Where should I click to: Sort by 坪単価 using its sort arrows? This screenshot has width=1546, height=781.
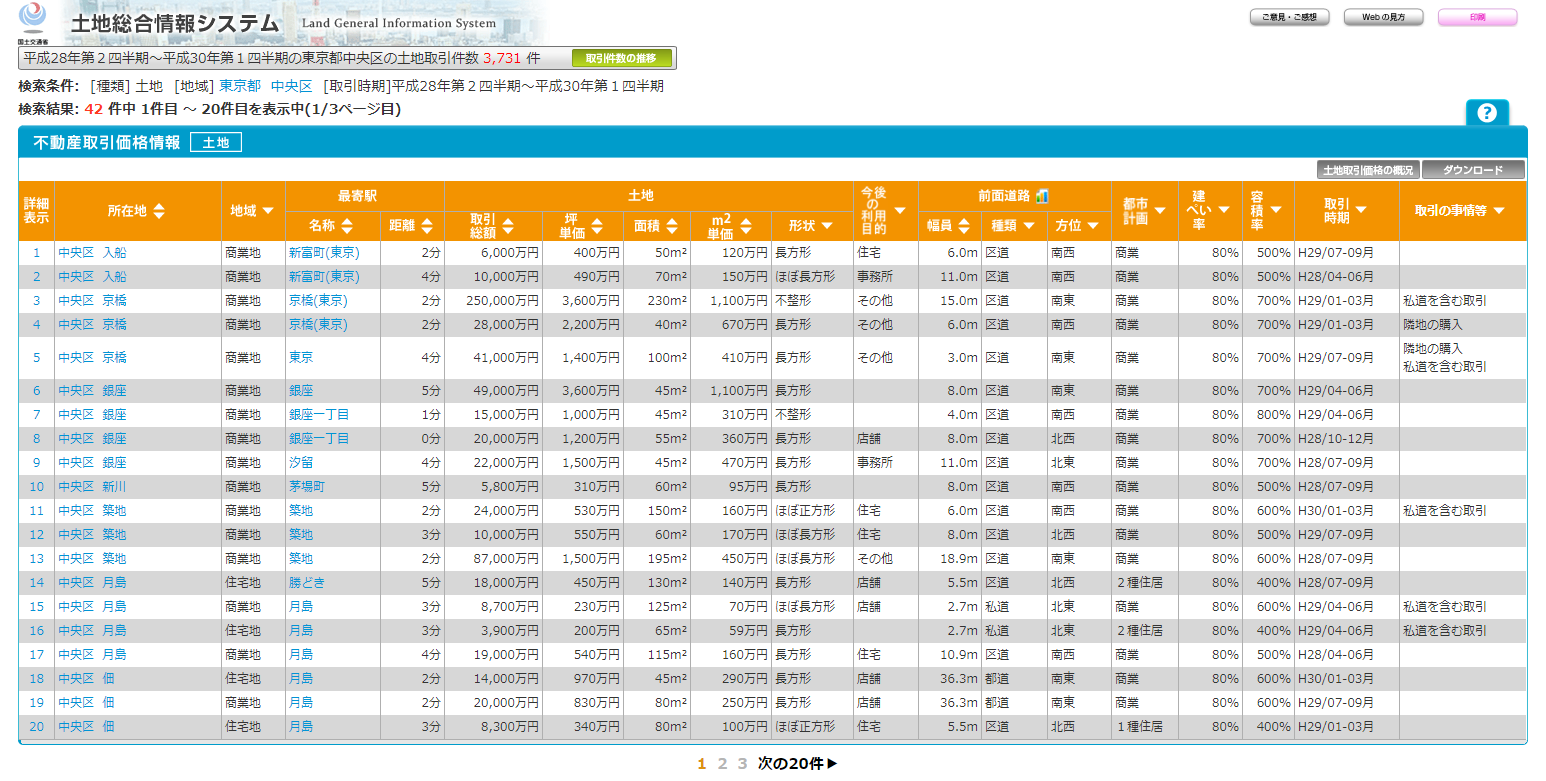pyautogui.click(x=597, y=226)
